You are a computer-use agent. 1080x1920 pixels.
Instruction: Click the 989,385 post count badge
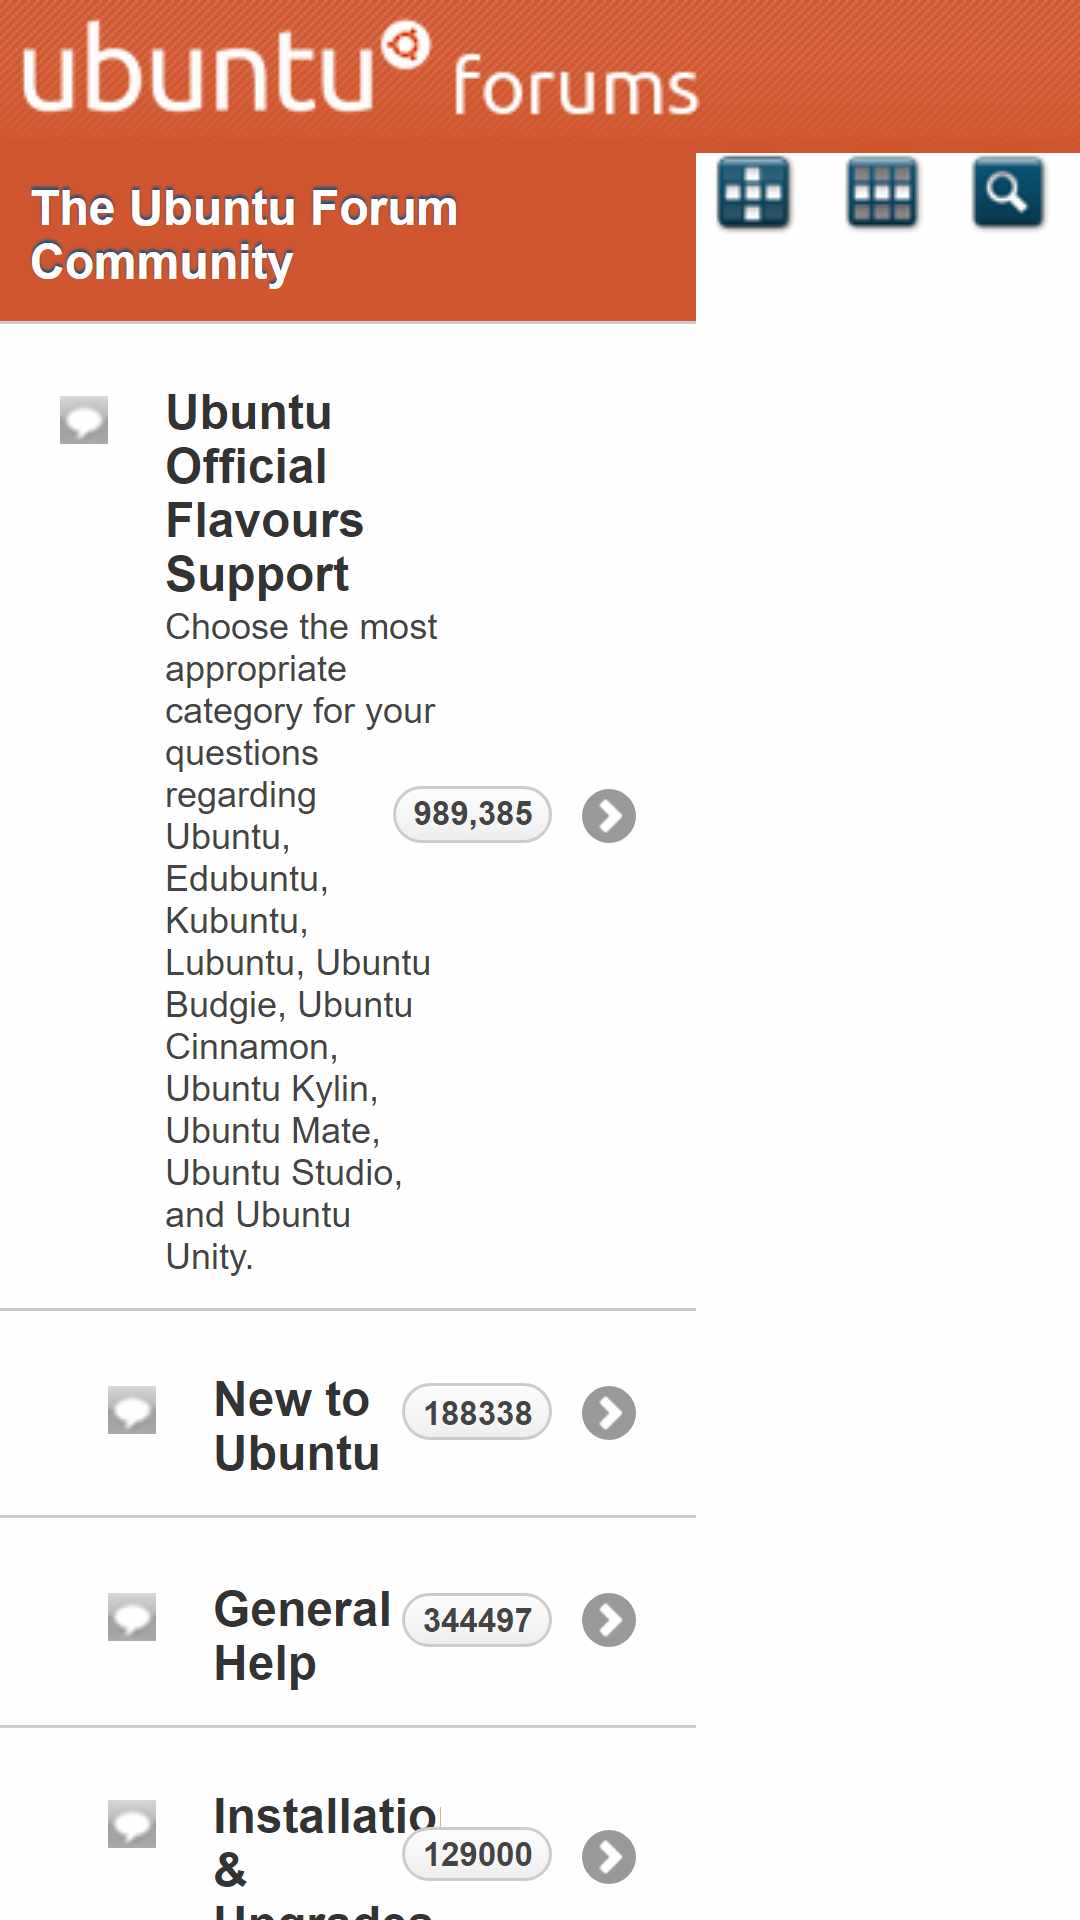(473, 814)
